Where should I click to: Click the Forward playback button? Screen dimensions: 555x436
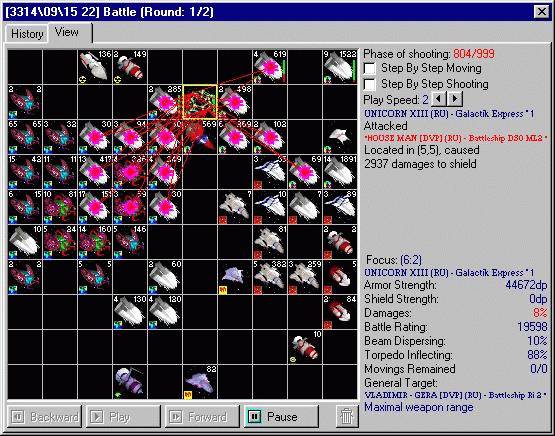pos(202,417)
